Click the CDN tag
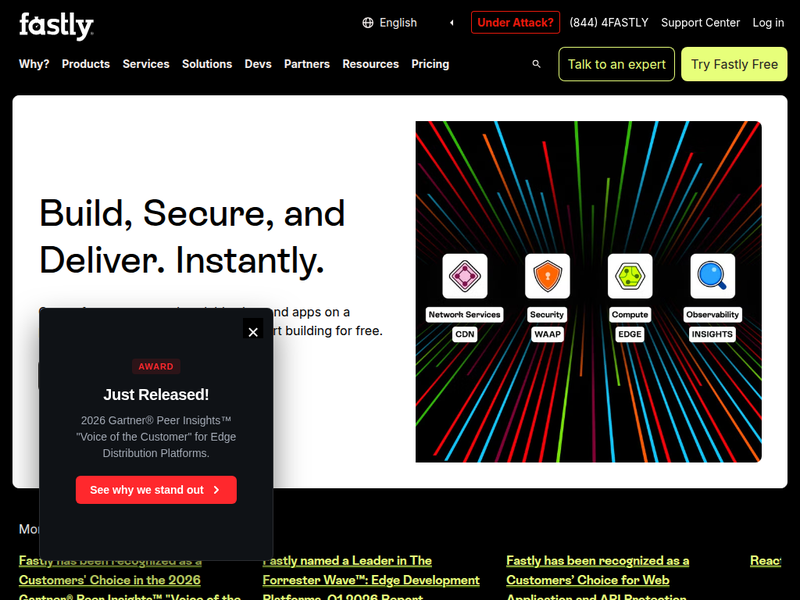This screenshot has height=600, width=800. point(465,334)
